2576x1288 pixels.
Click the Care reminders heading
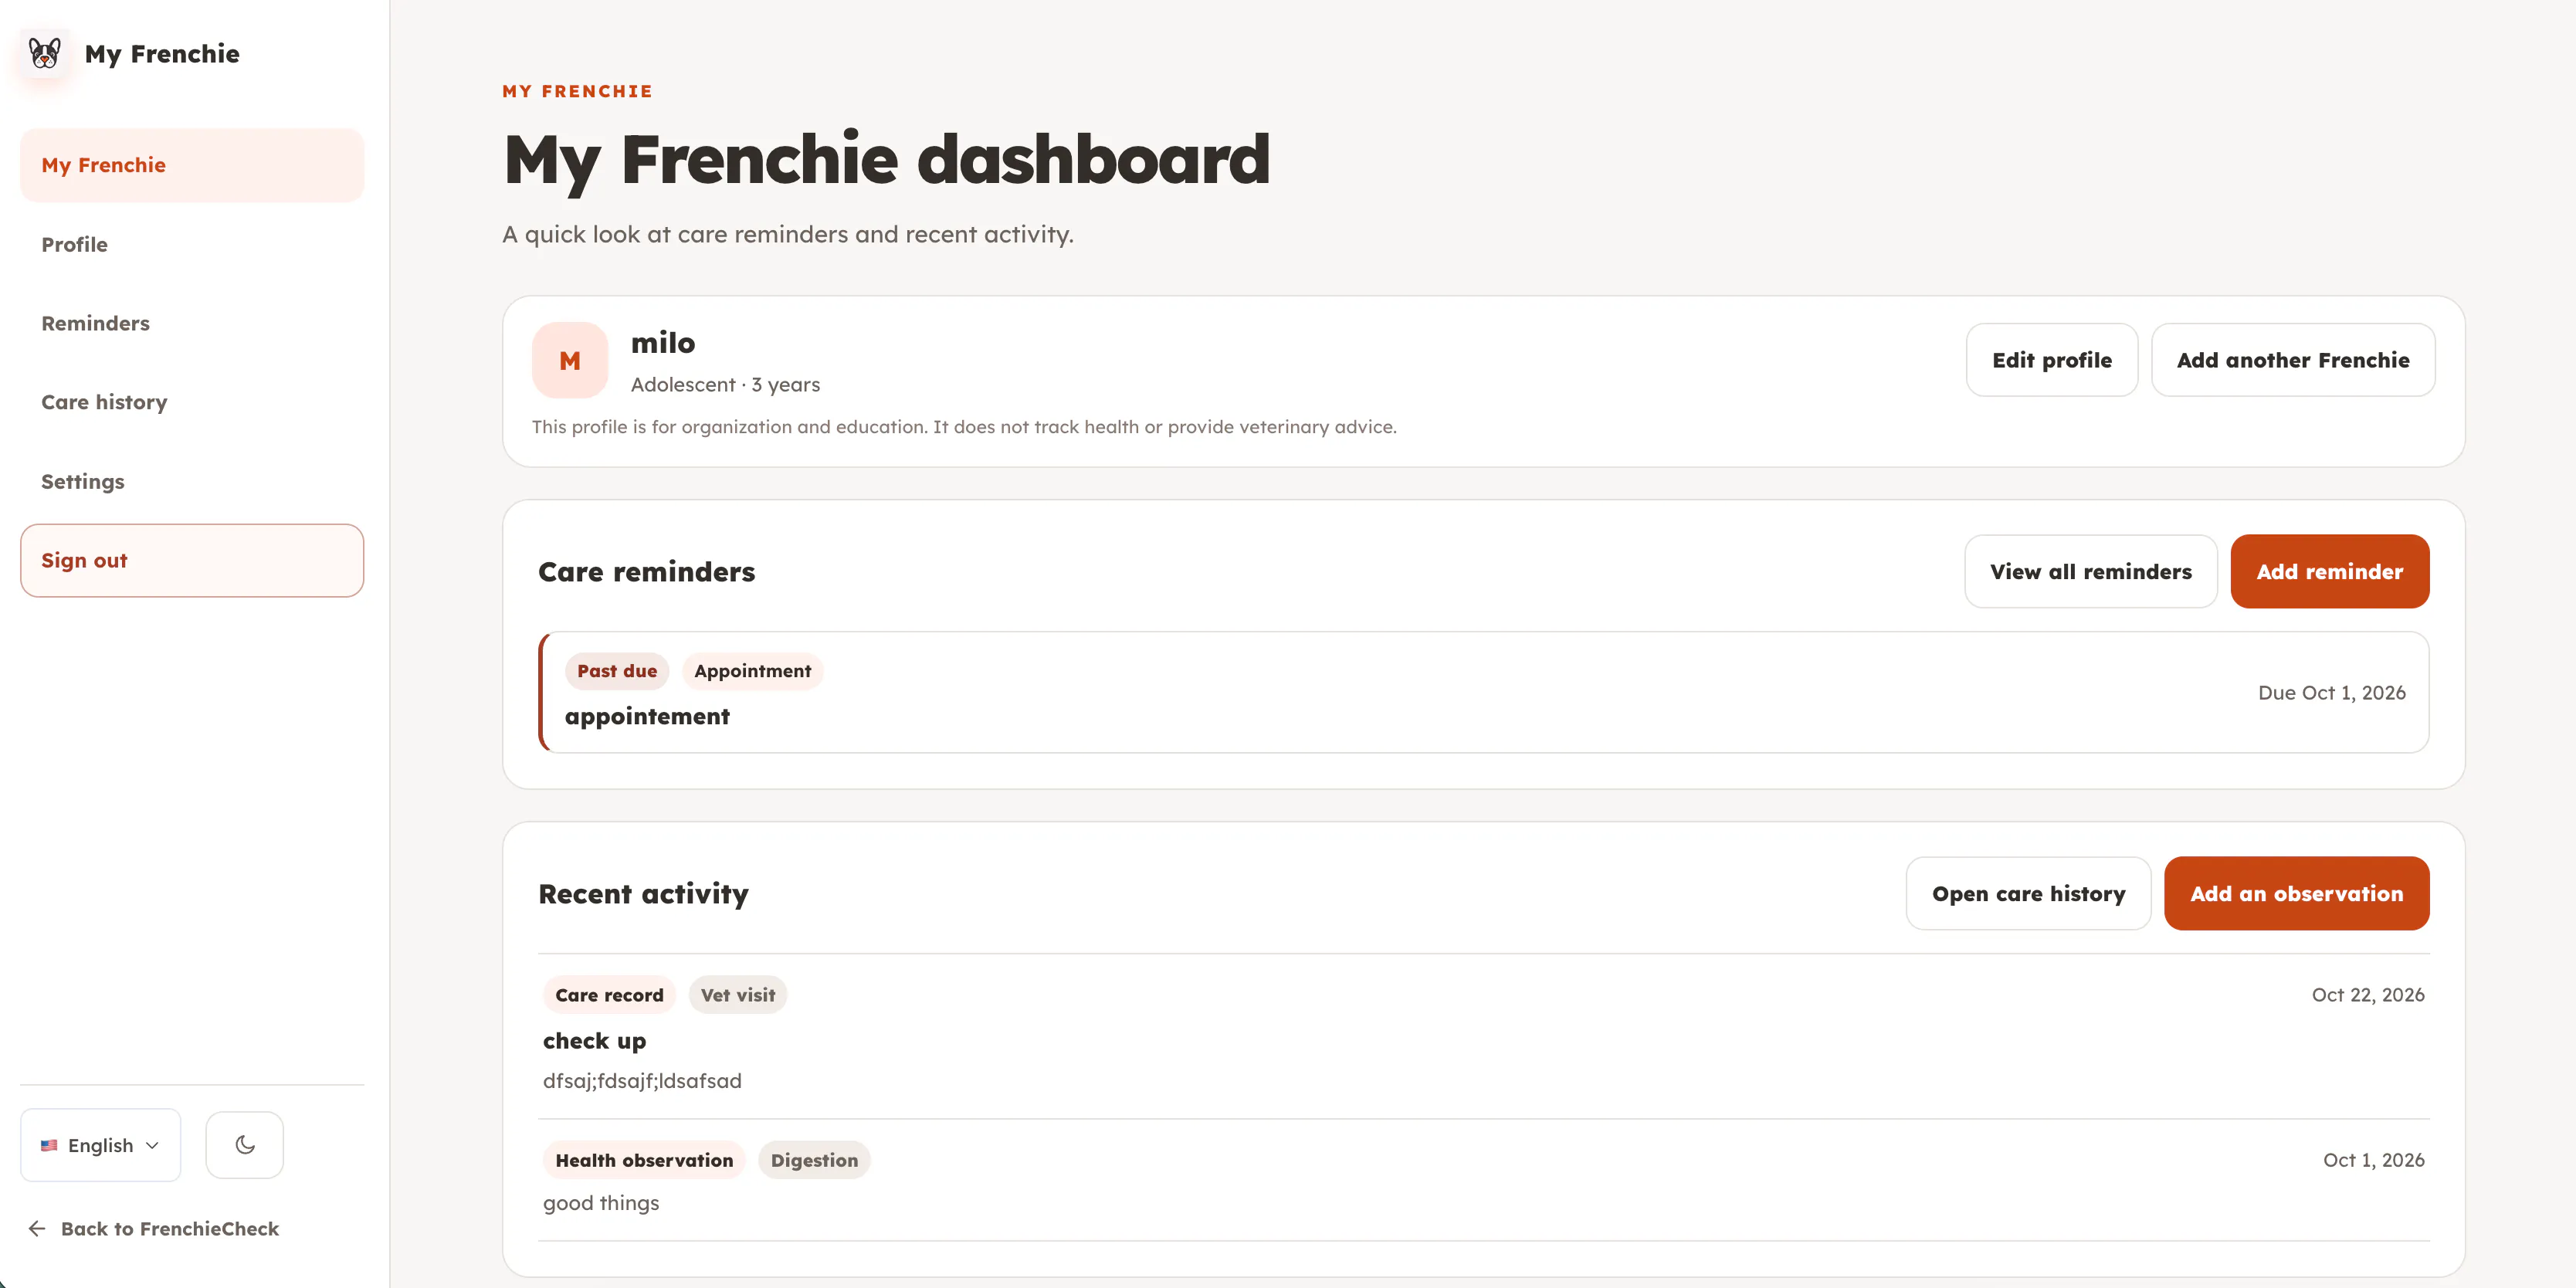pyautogui.click(x=647, y=572)
